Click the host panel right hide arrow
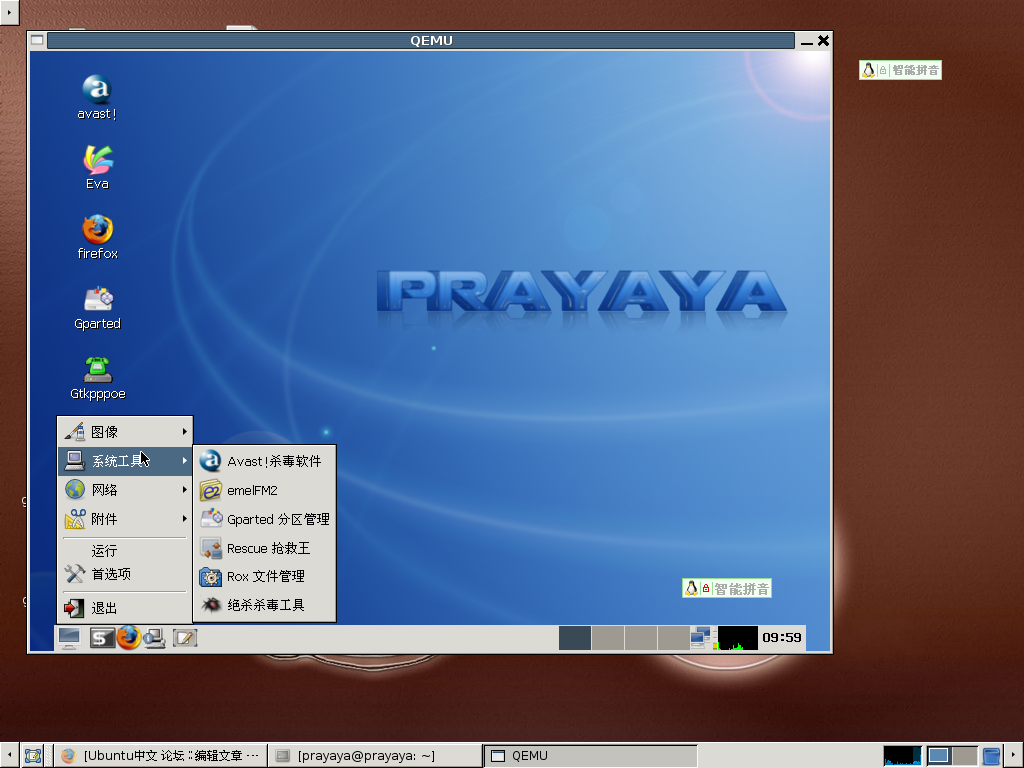This screenshot has width=1024, height=768. pos(1014,756)
